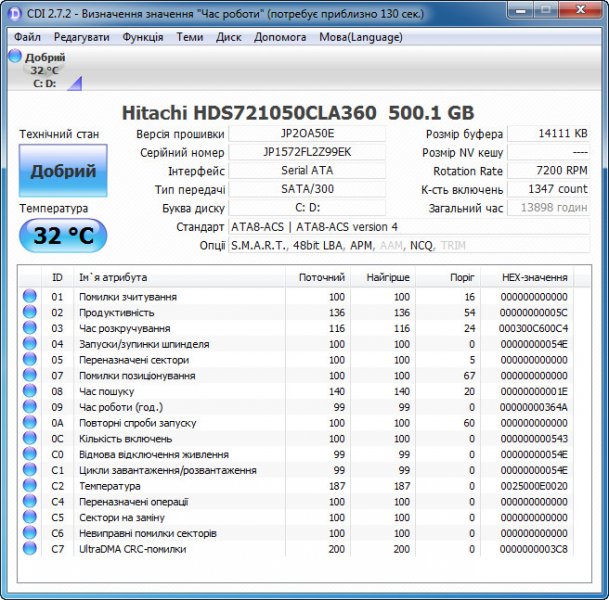This screenshot has width=609, height=600.
Task: Open the Допомога menu
Action: (280, 37)
